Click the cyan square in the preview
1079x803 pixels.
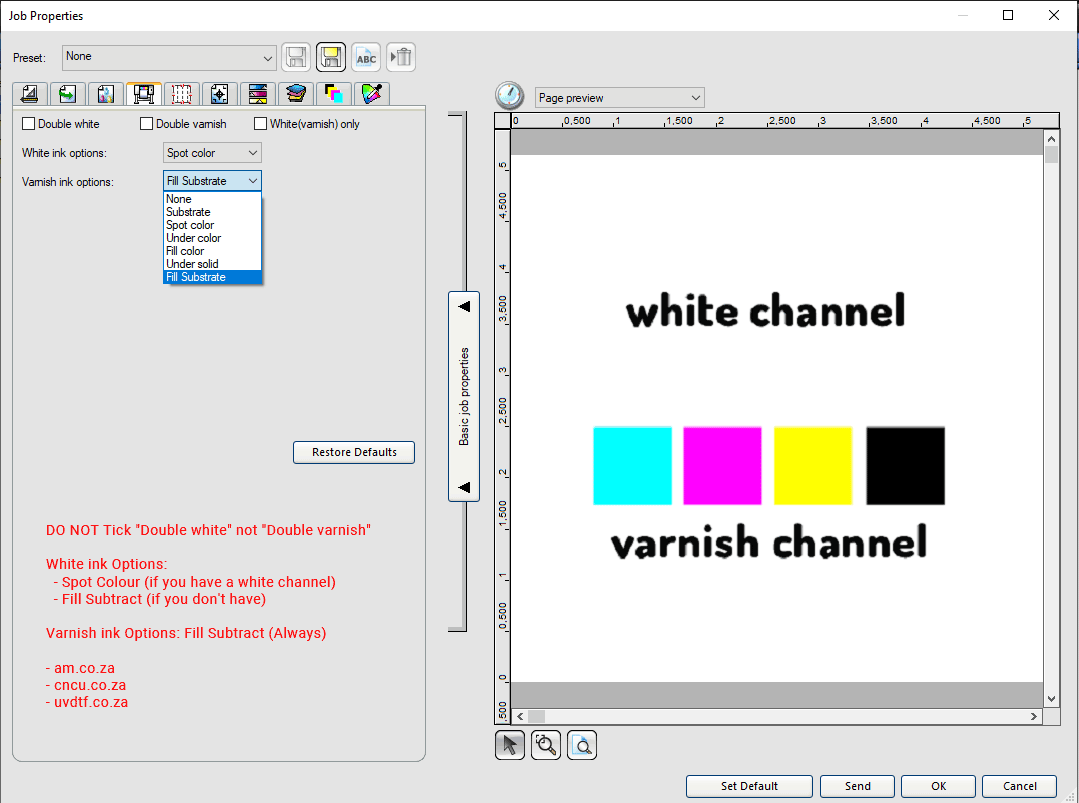tap(632, 466)
